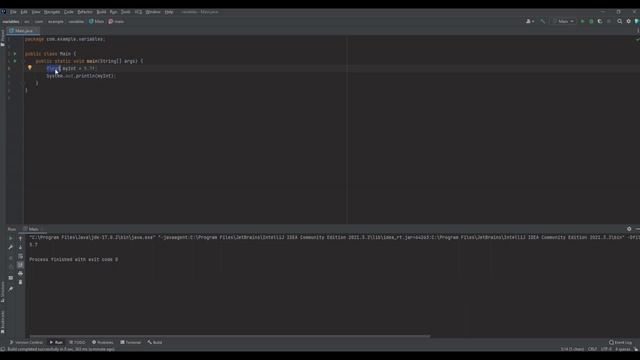Open the Problems tool window
The height and width of the screenshot is (360, 640).
coord(102,342)
